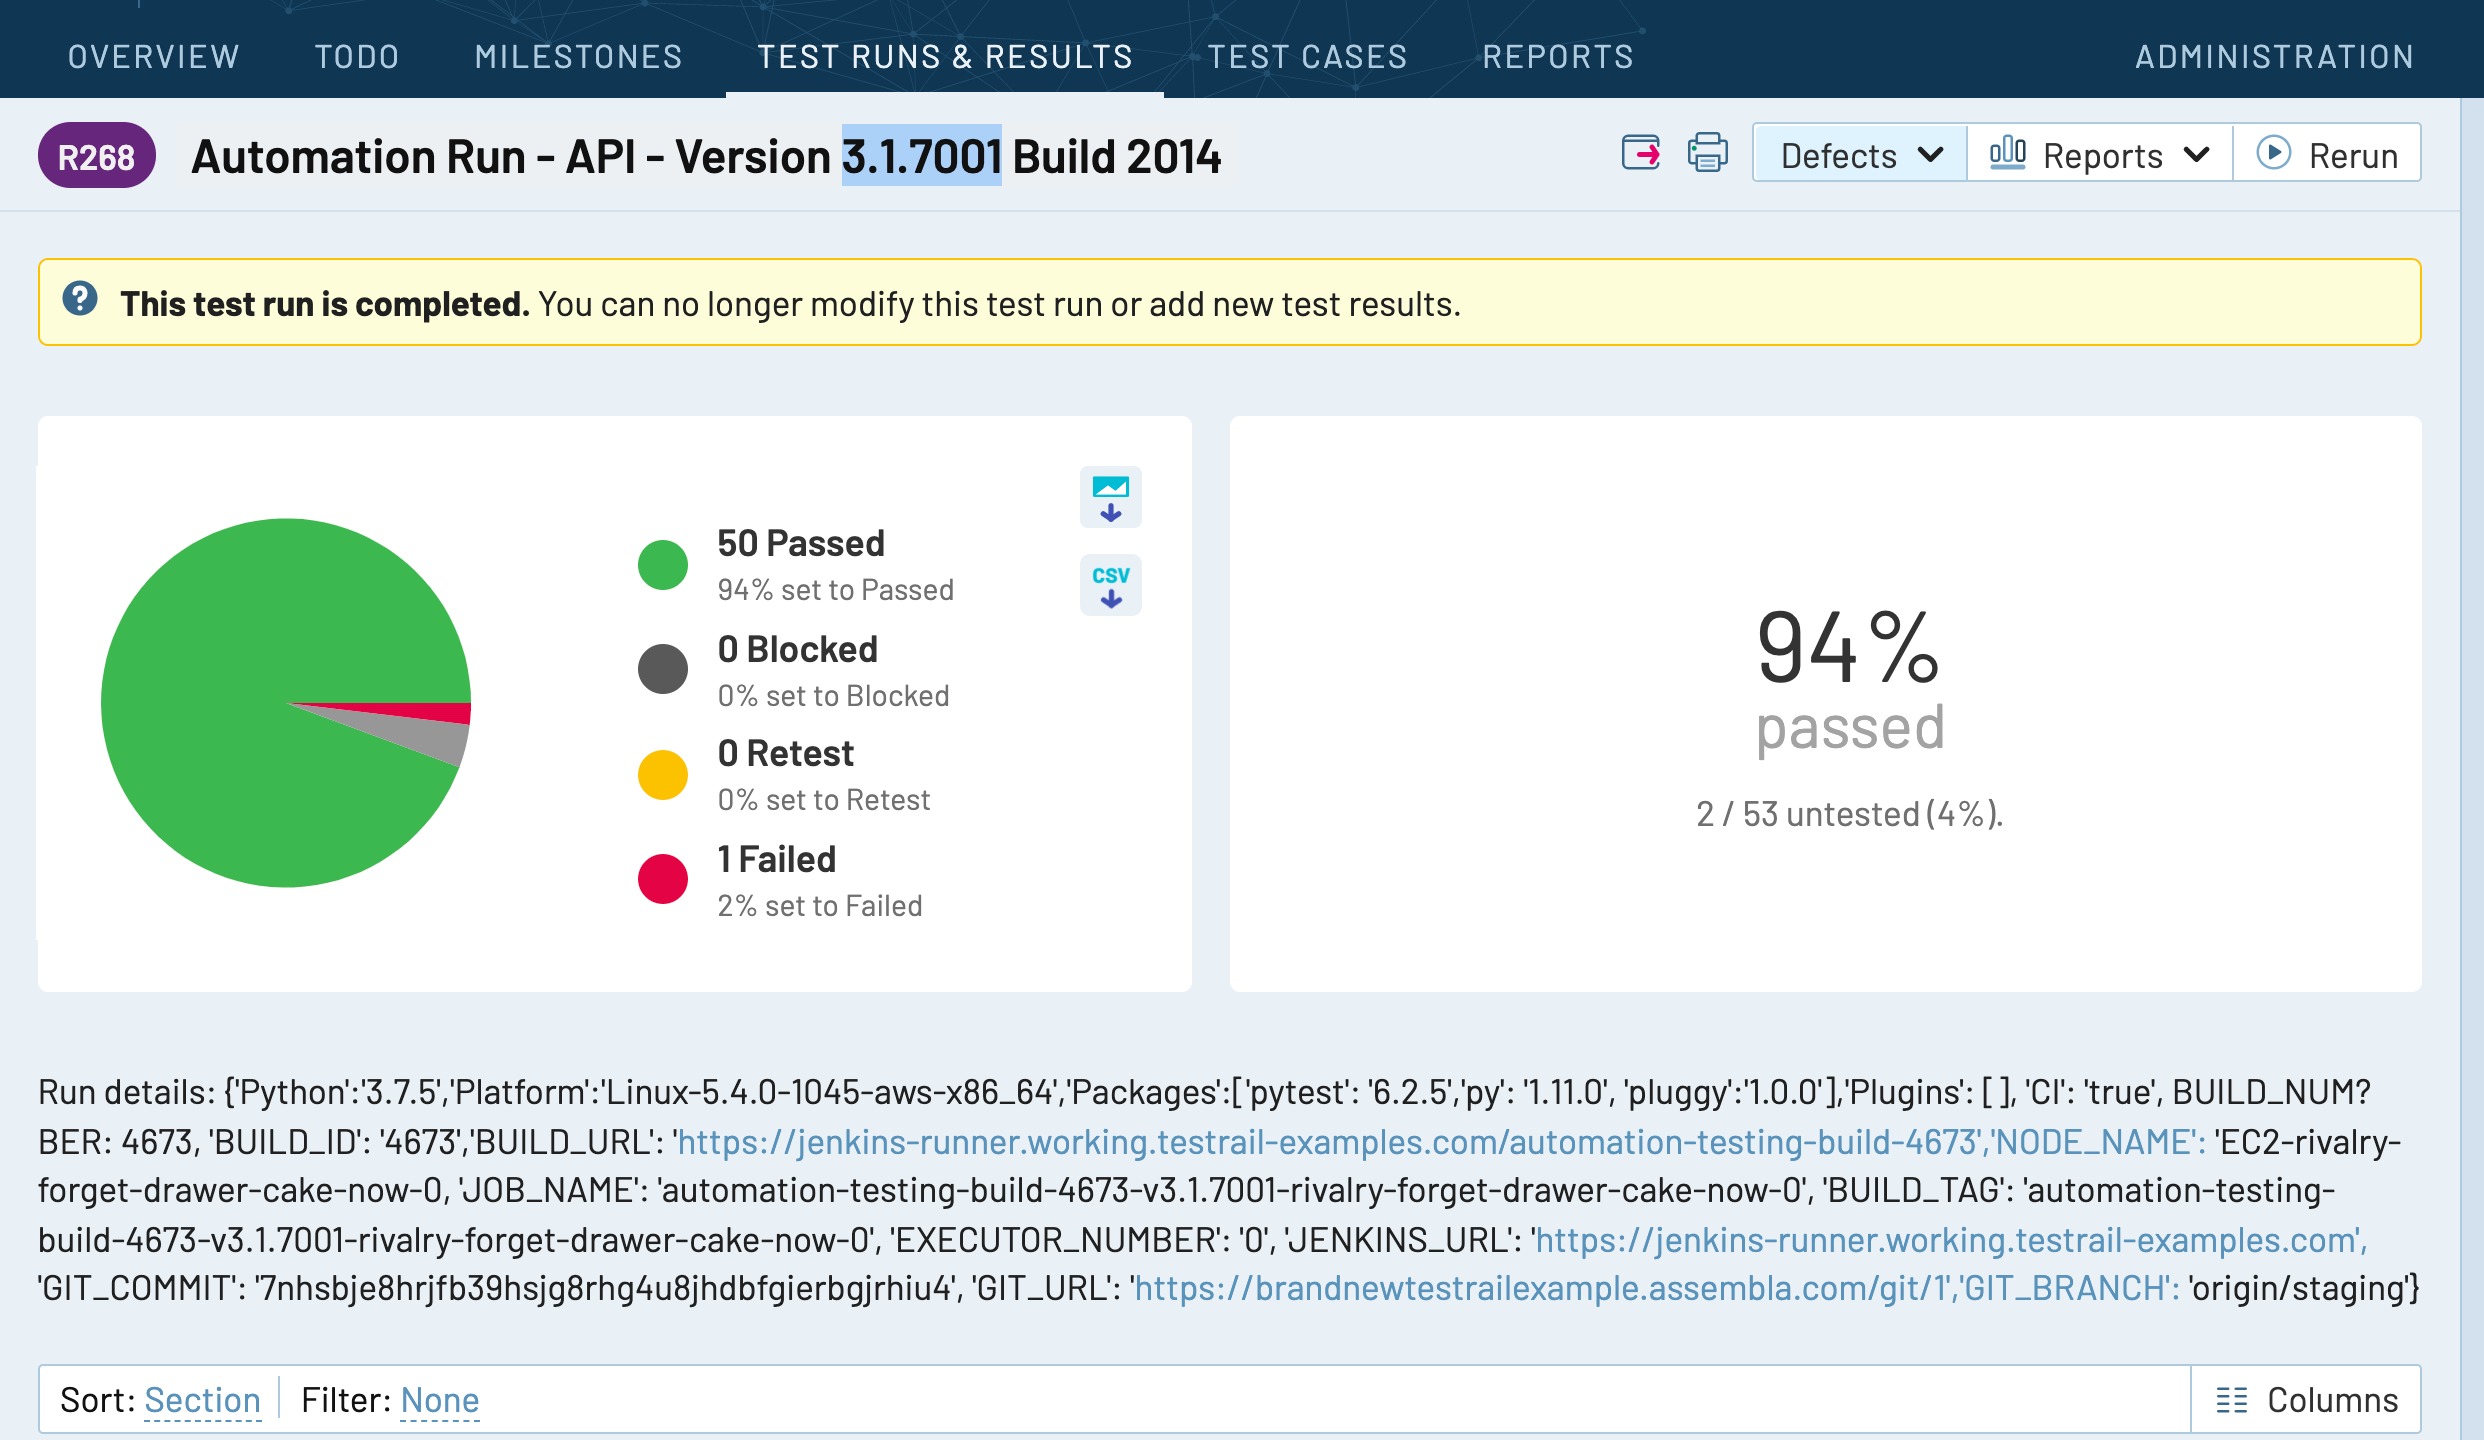
Task: Change sort from Section
Action: [x=202, y=1400]
